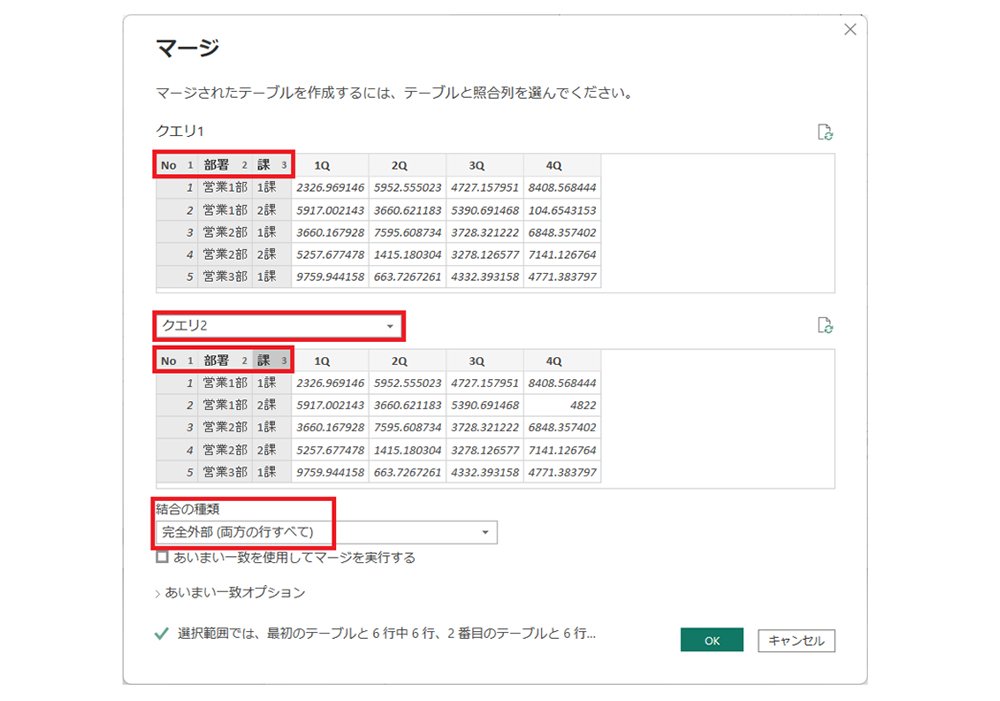Click cell 9759.944158 in クエリ2 table
Screen dimensions: 1000x701
click(330, 472)
